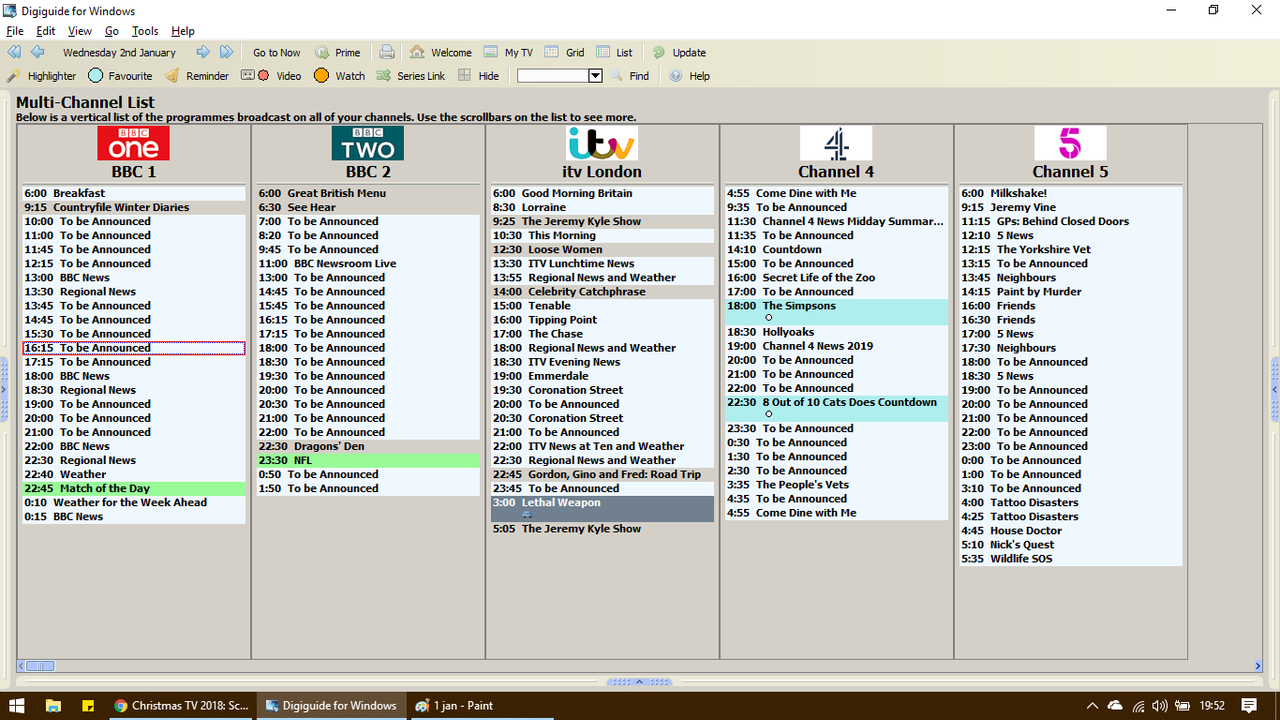Go to previous day arrow
The height and width of the screenshot is (720, 1280).
(x=37, y=52)
